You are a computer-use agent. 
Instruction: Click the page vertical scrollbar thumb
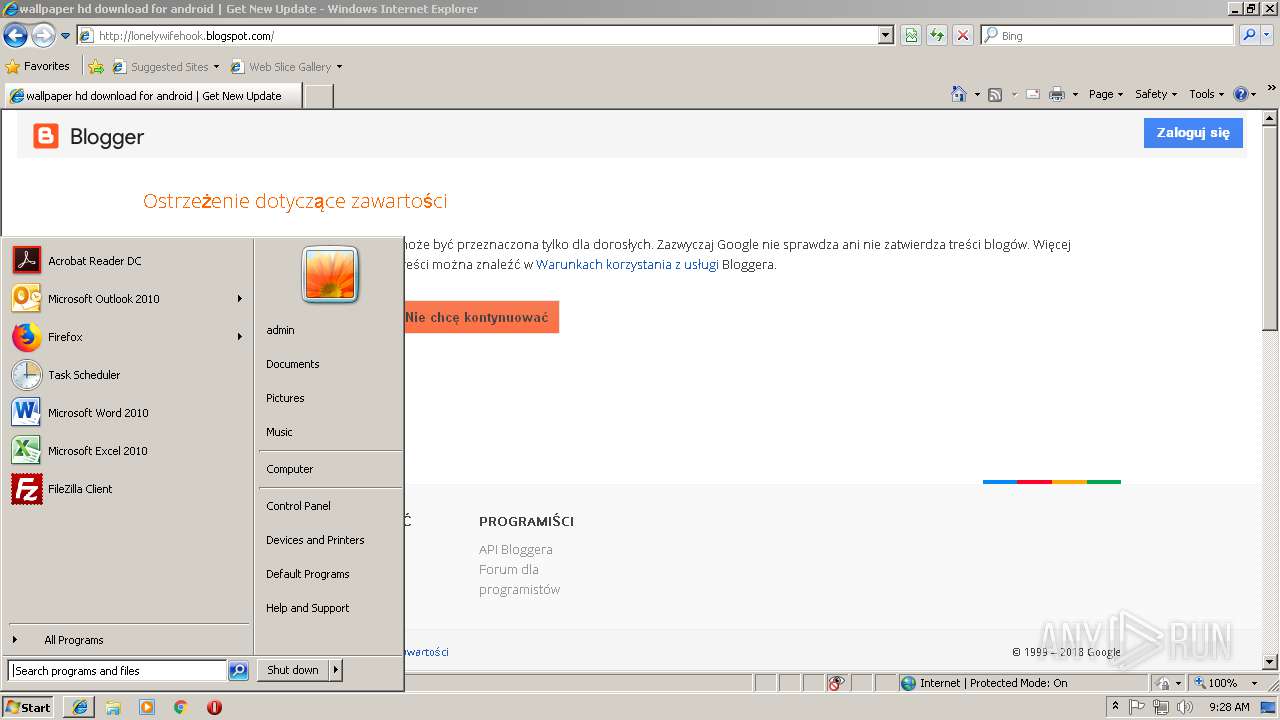pyautogui.click(x=1270, y=228)
